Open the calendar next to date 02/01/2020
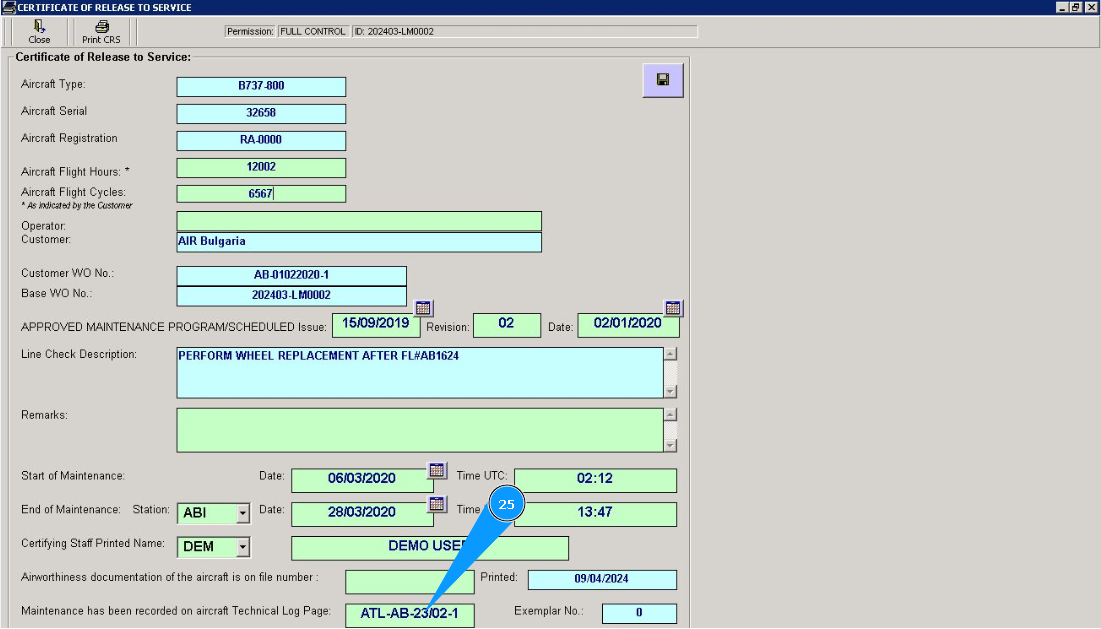1101x629 pixels. (x=673, y=308)
